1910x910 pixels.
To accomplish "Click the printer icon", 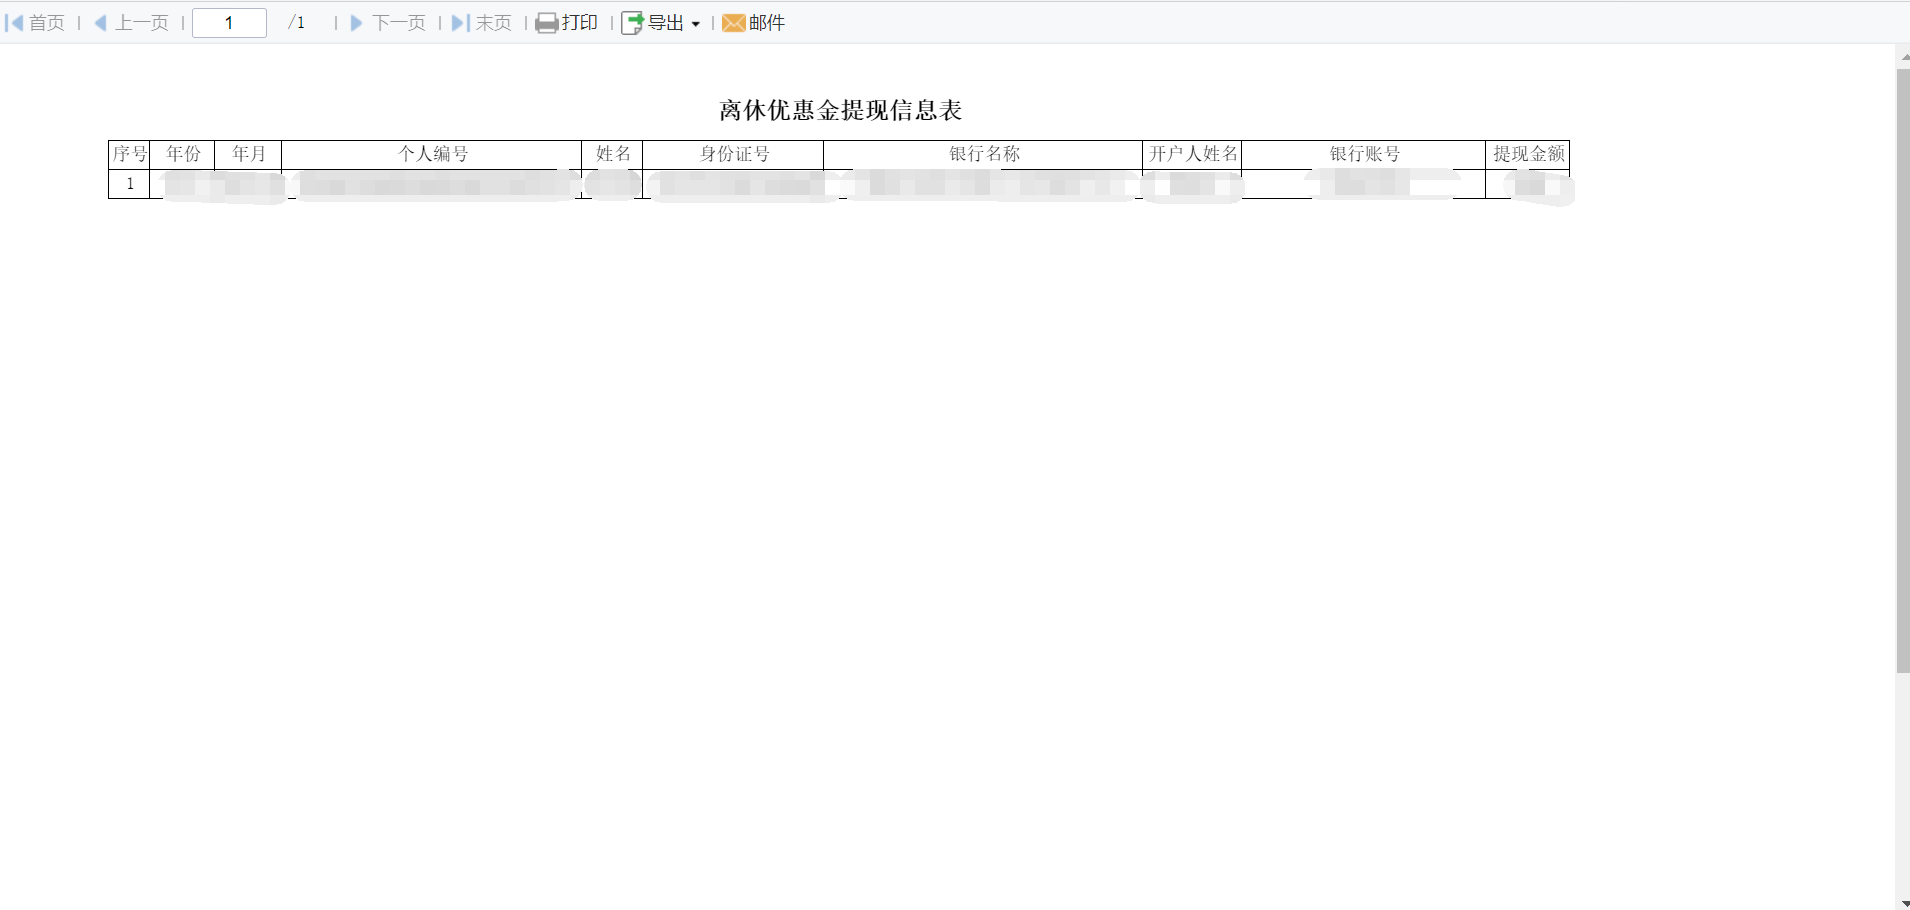I will tap(547, 23).
